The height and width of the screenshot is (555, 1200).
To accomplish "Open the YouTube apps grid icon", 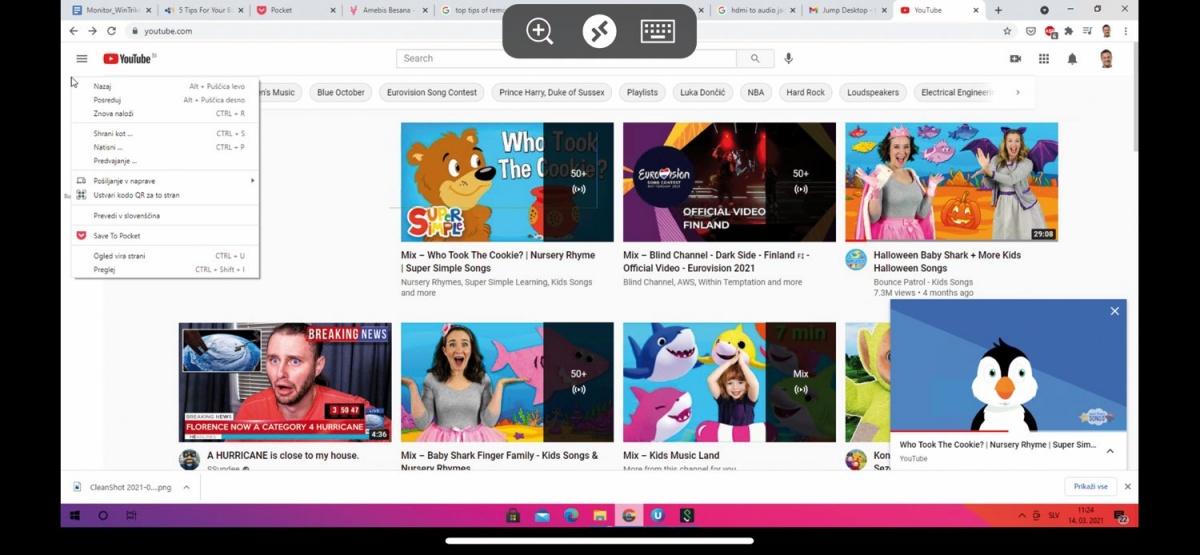I will pyautogui.click(x=1044, y=59).
